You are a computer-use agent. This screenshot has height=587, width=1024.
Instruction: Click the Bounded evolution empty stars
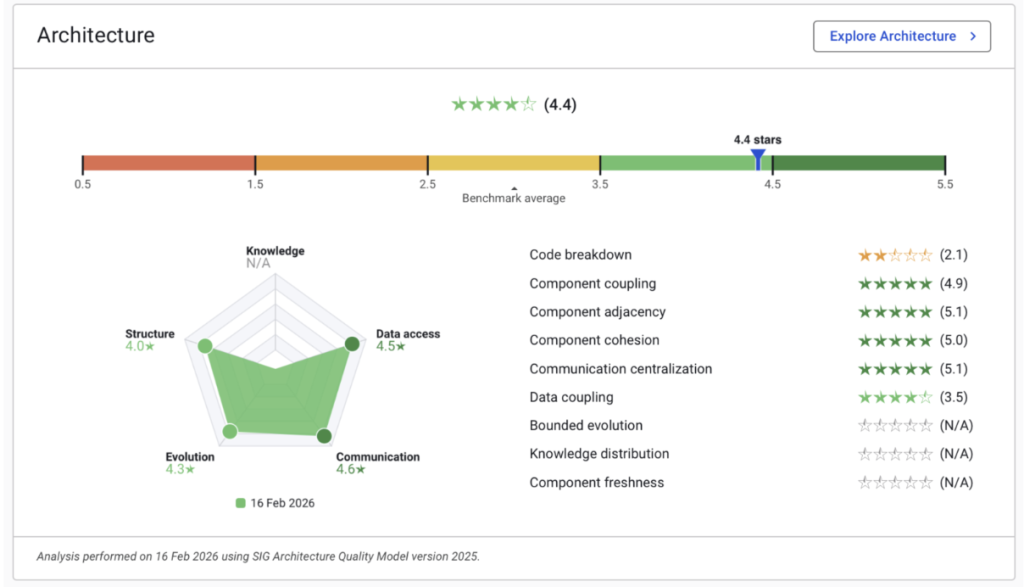click(x=895, y=425)
